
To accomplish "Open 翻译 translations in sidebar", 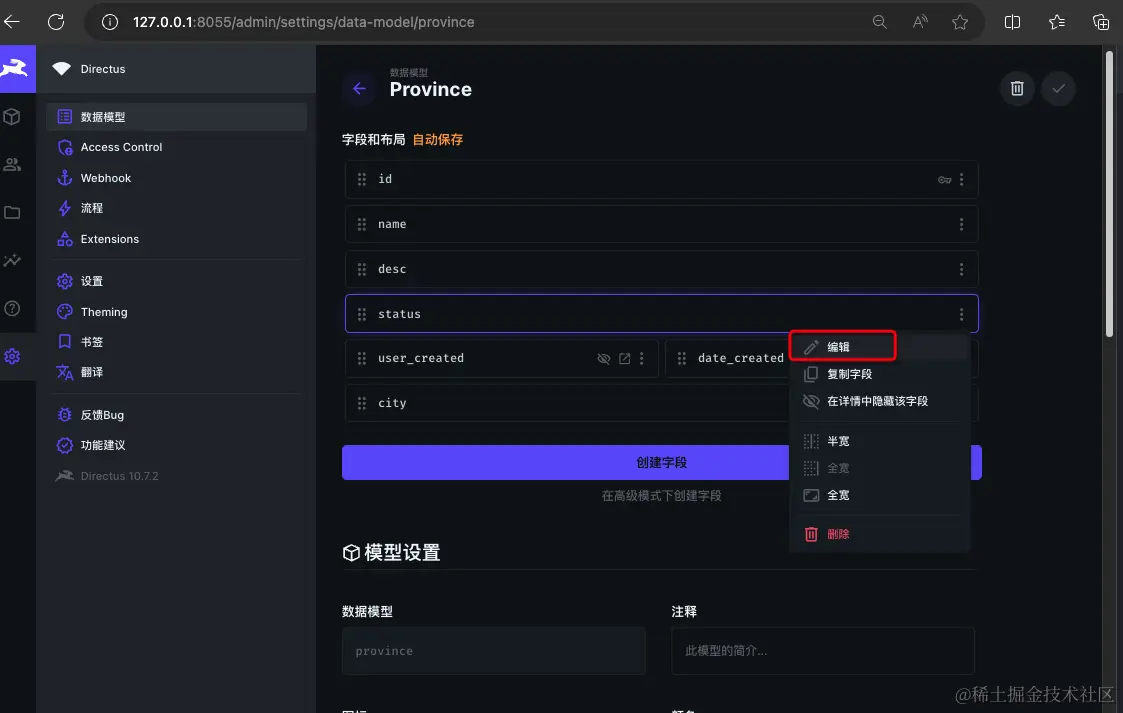I will tap(177, 372).
